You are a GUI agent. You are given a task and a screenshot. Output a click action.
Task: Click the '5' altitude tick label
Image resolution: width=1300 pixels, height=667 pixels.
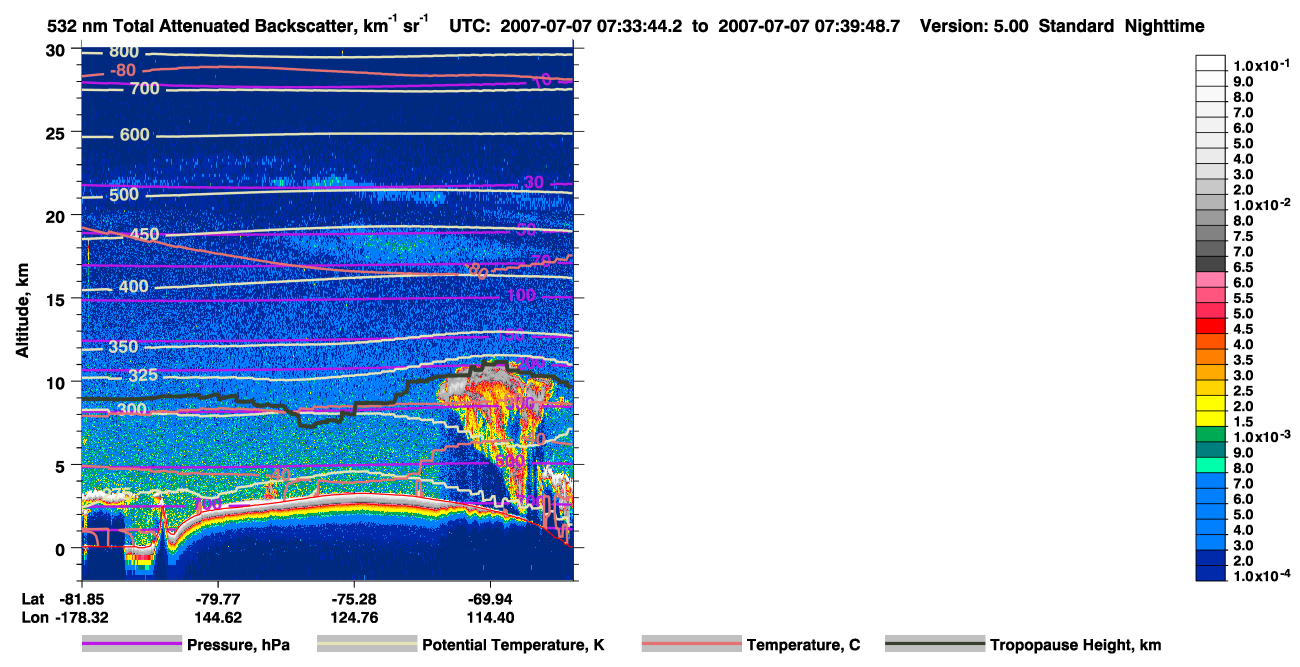[62, 465]
